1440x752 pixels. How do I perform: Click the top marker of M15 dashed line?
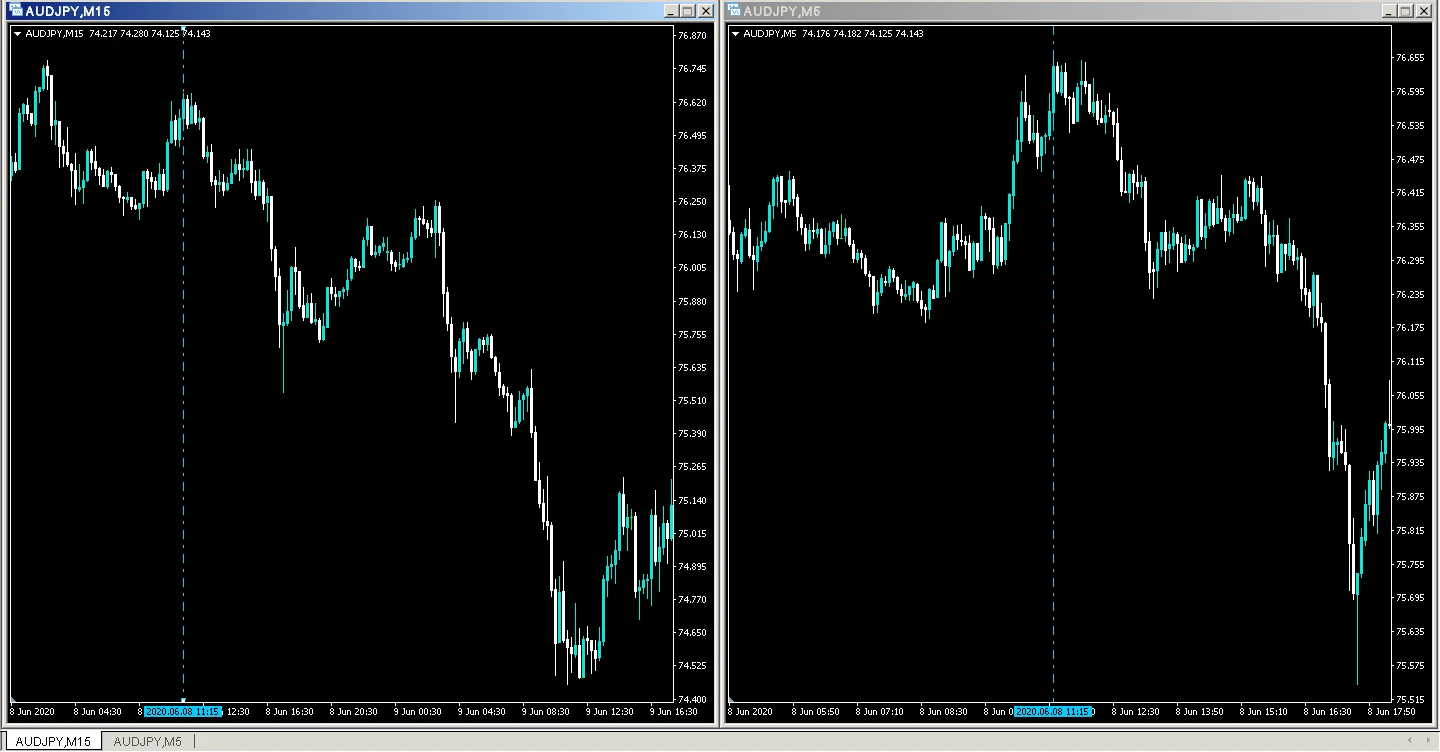click(x=183, y=29)
